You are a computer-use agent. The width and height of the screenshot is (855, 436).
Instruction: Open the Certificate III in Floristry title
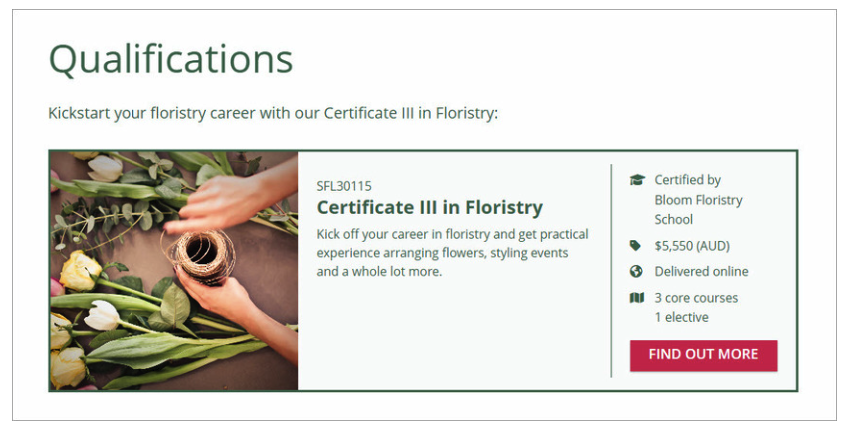click(430, 208)
